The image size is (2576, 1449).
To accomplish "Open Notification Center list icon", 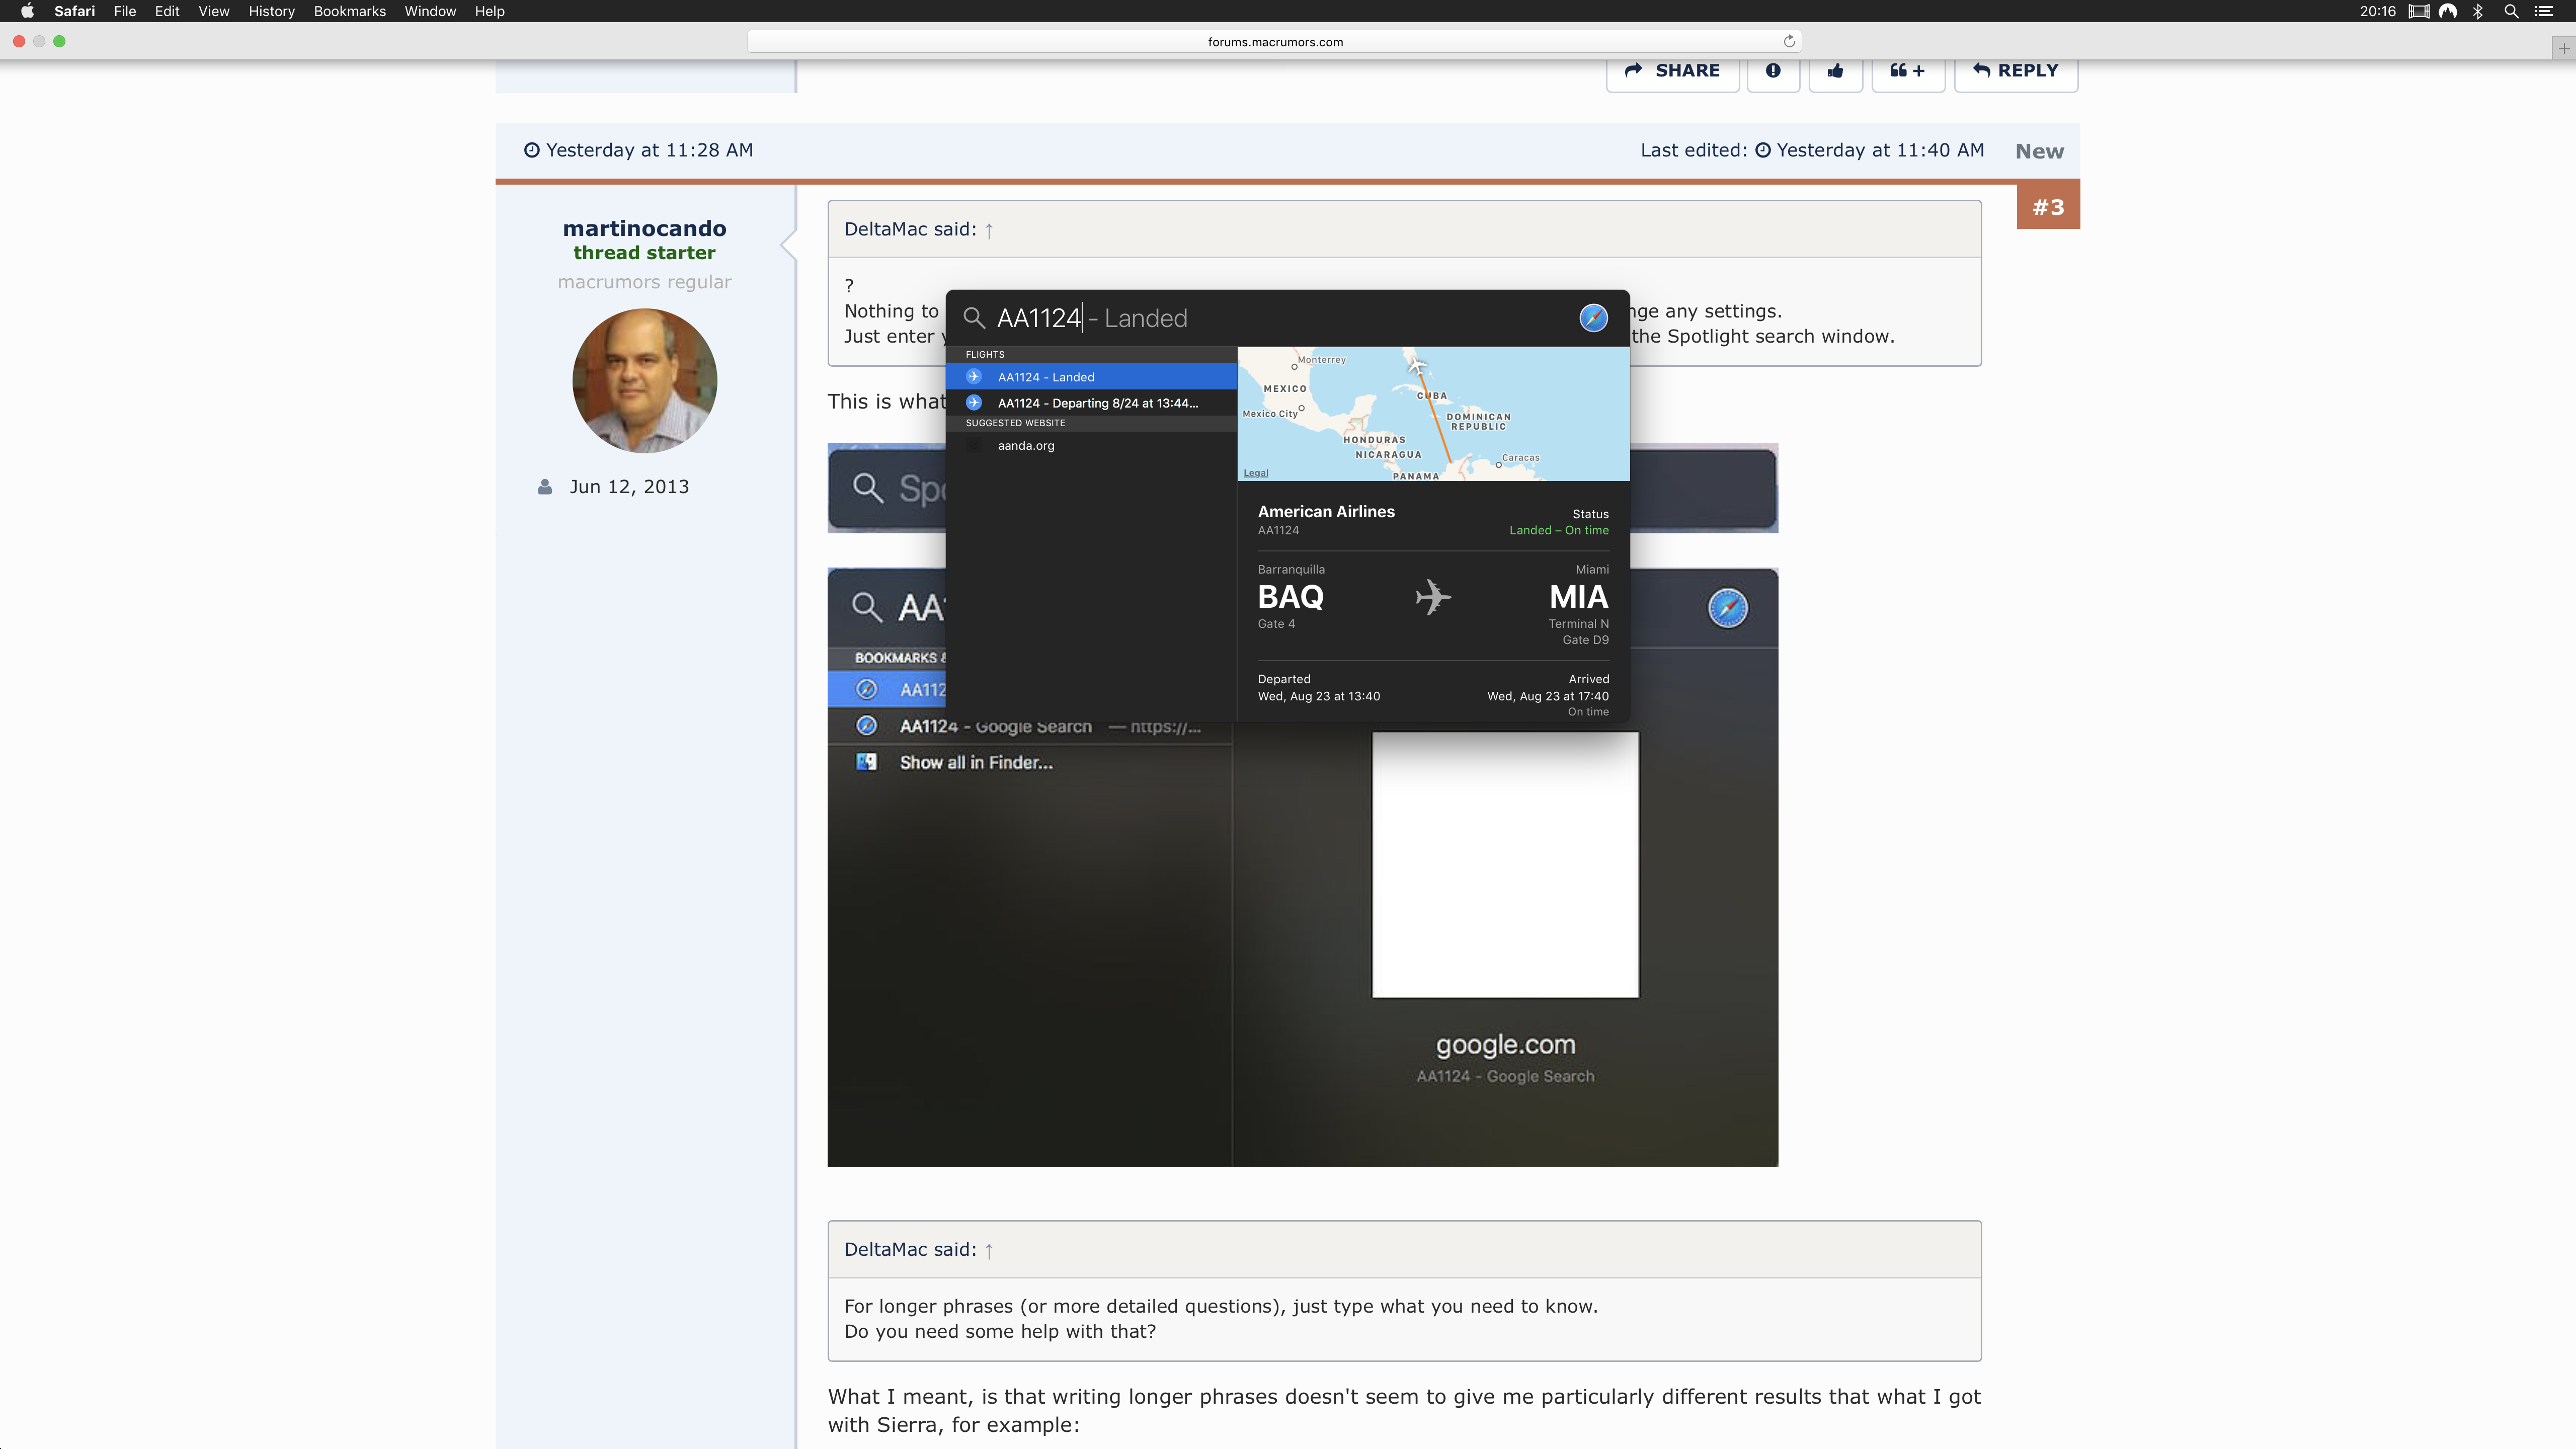I will (x=2544, y=11).
